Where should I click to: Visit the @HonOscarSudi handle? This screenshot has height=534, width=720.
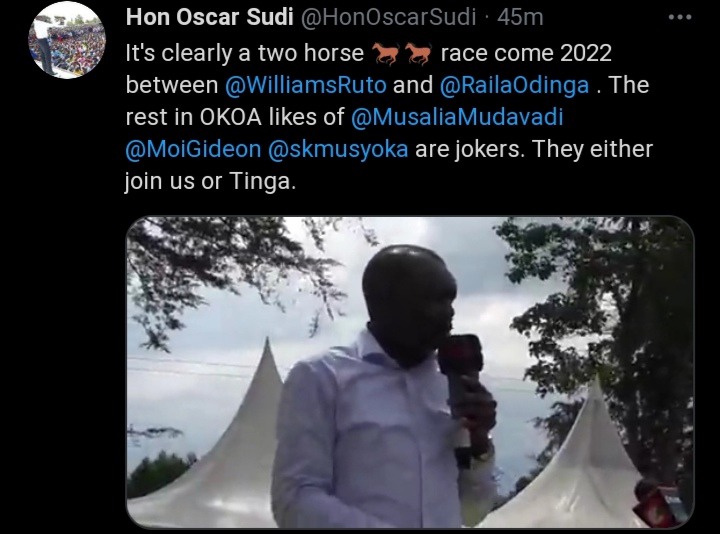[388, 17]
